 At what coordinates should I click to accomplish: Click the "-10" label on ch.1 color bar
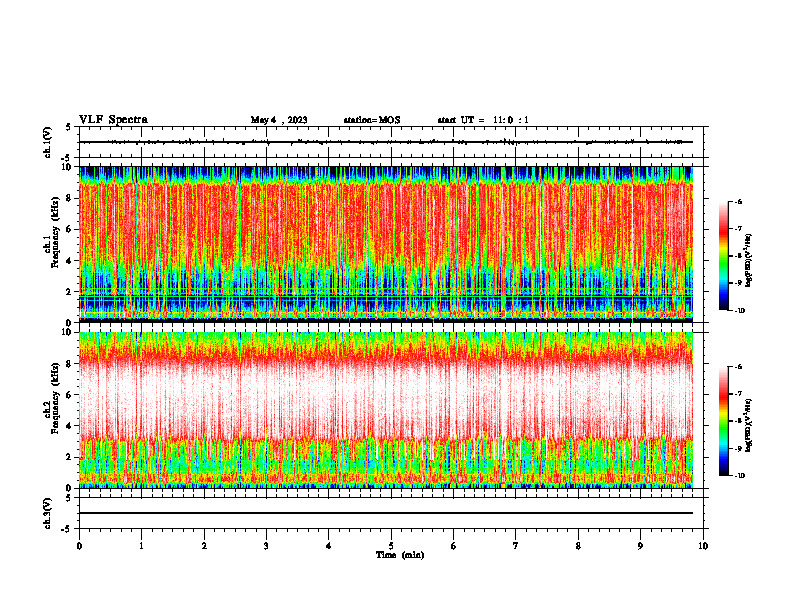pos(740,311)
